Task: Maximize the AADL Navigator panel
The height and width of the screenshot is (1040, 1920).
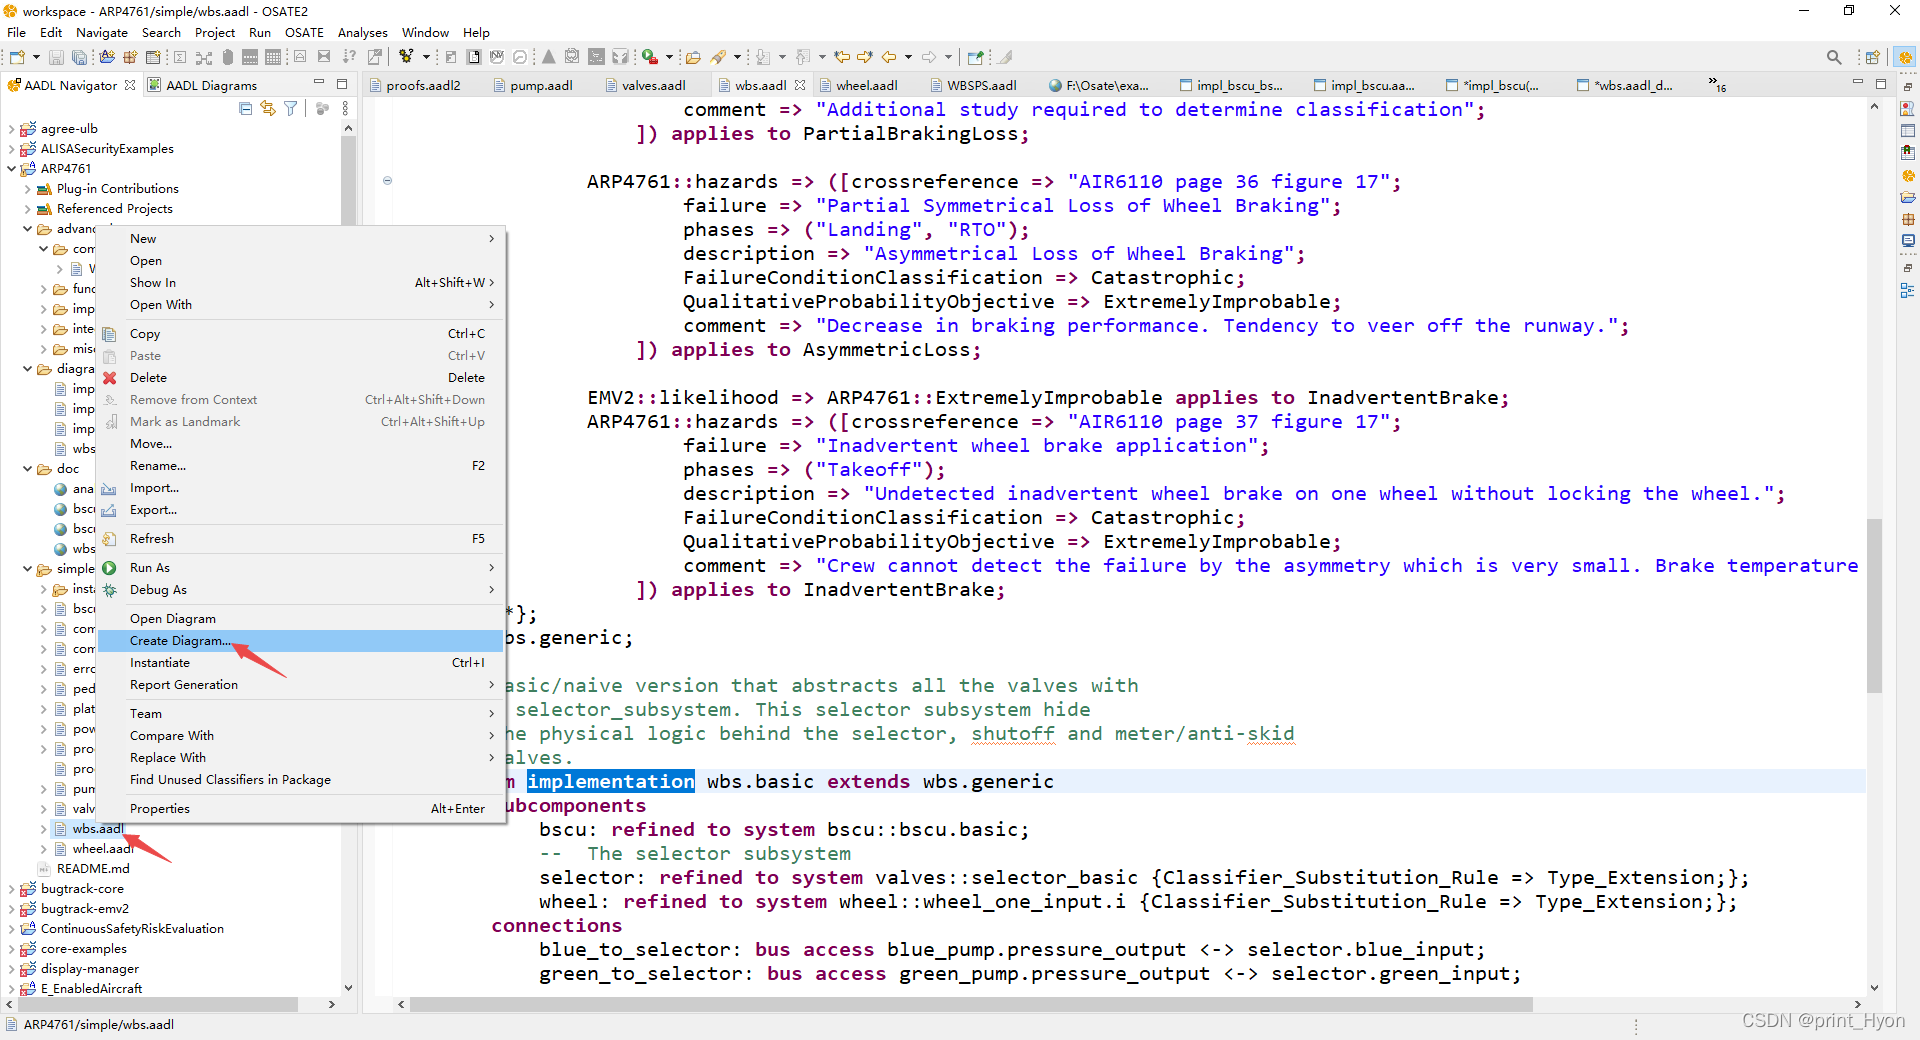Action: tap(342, 84)
